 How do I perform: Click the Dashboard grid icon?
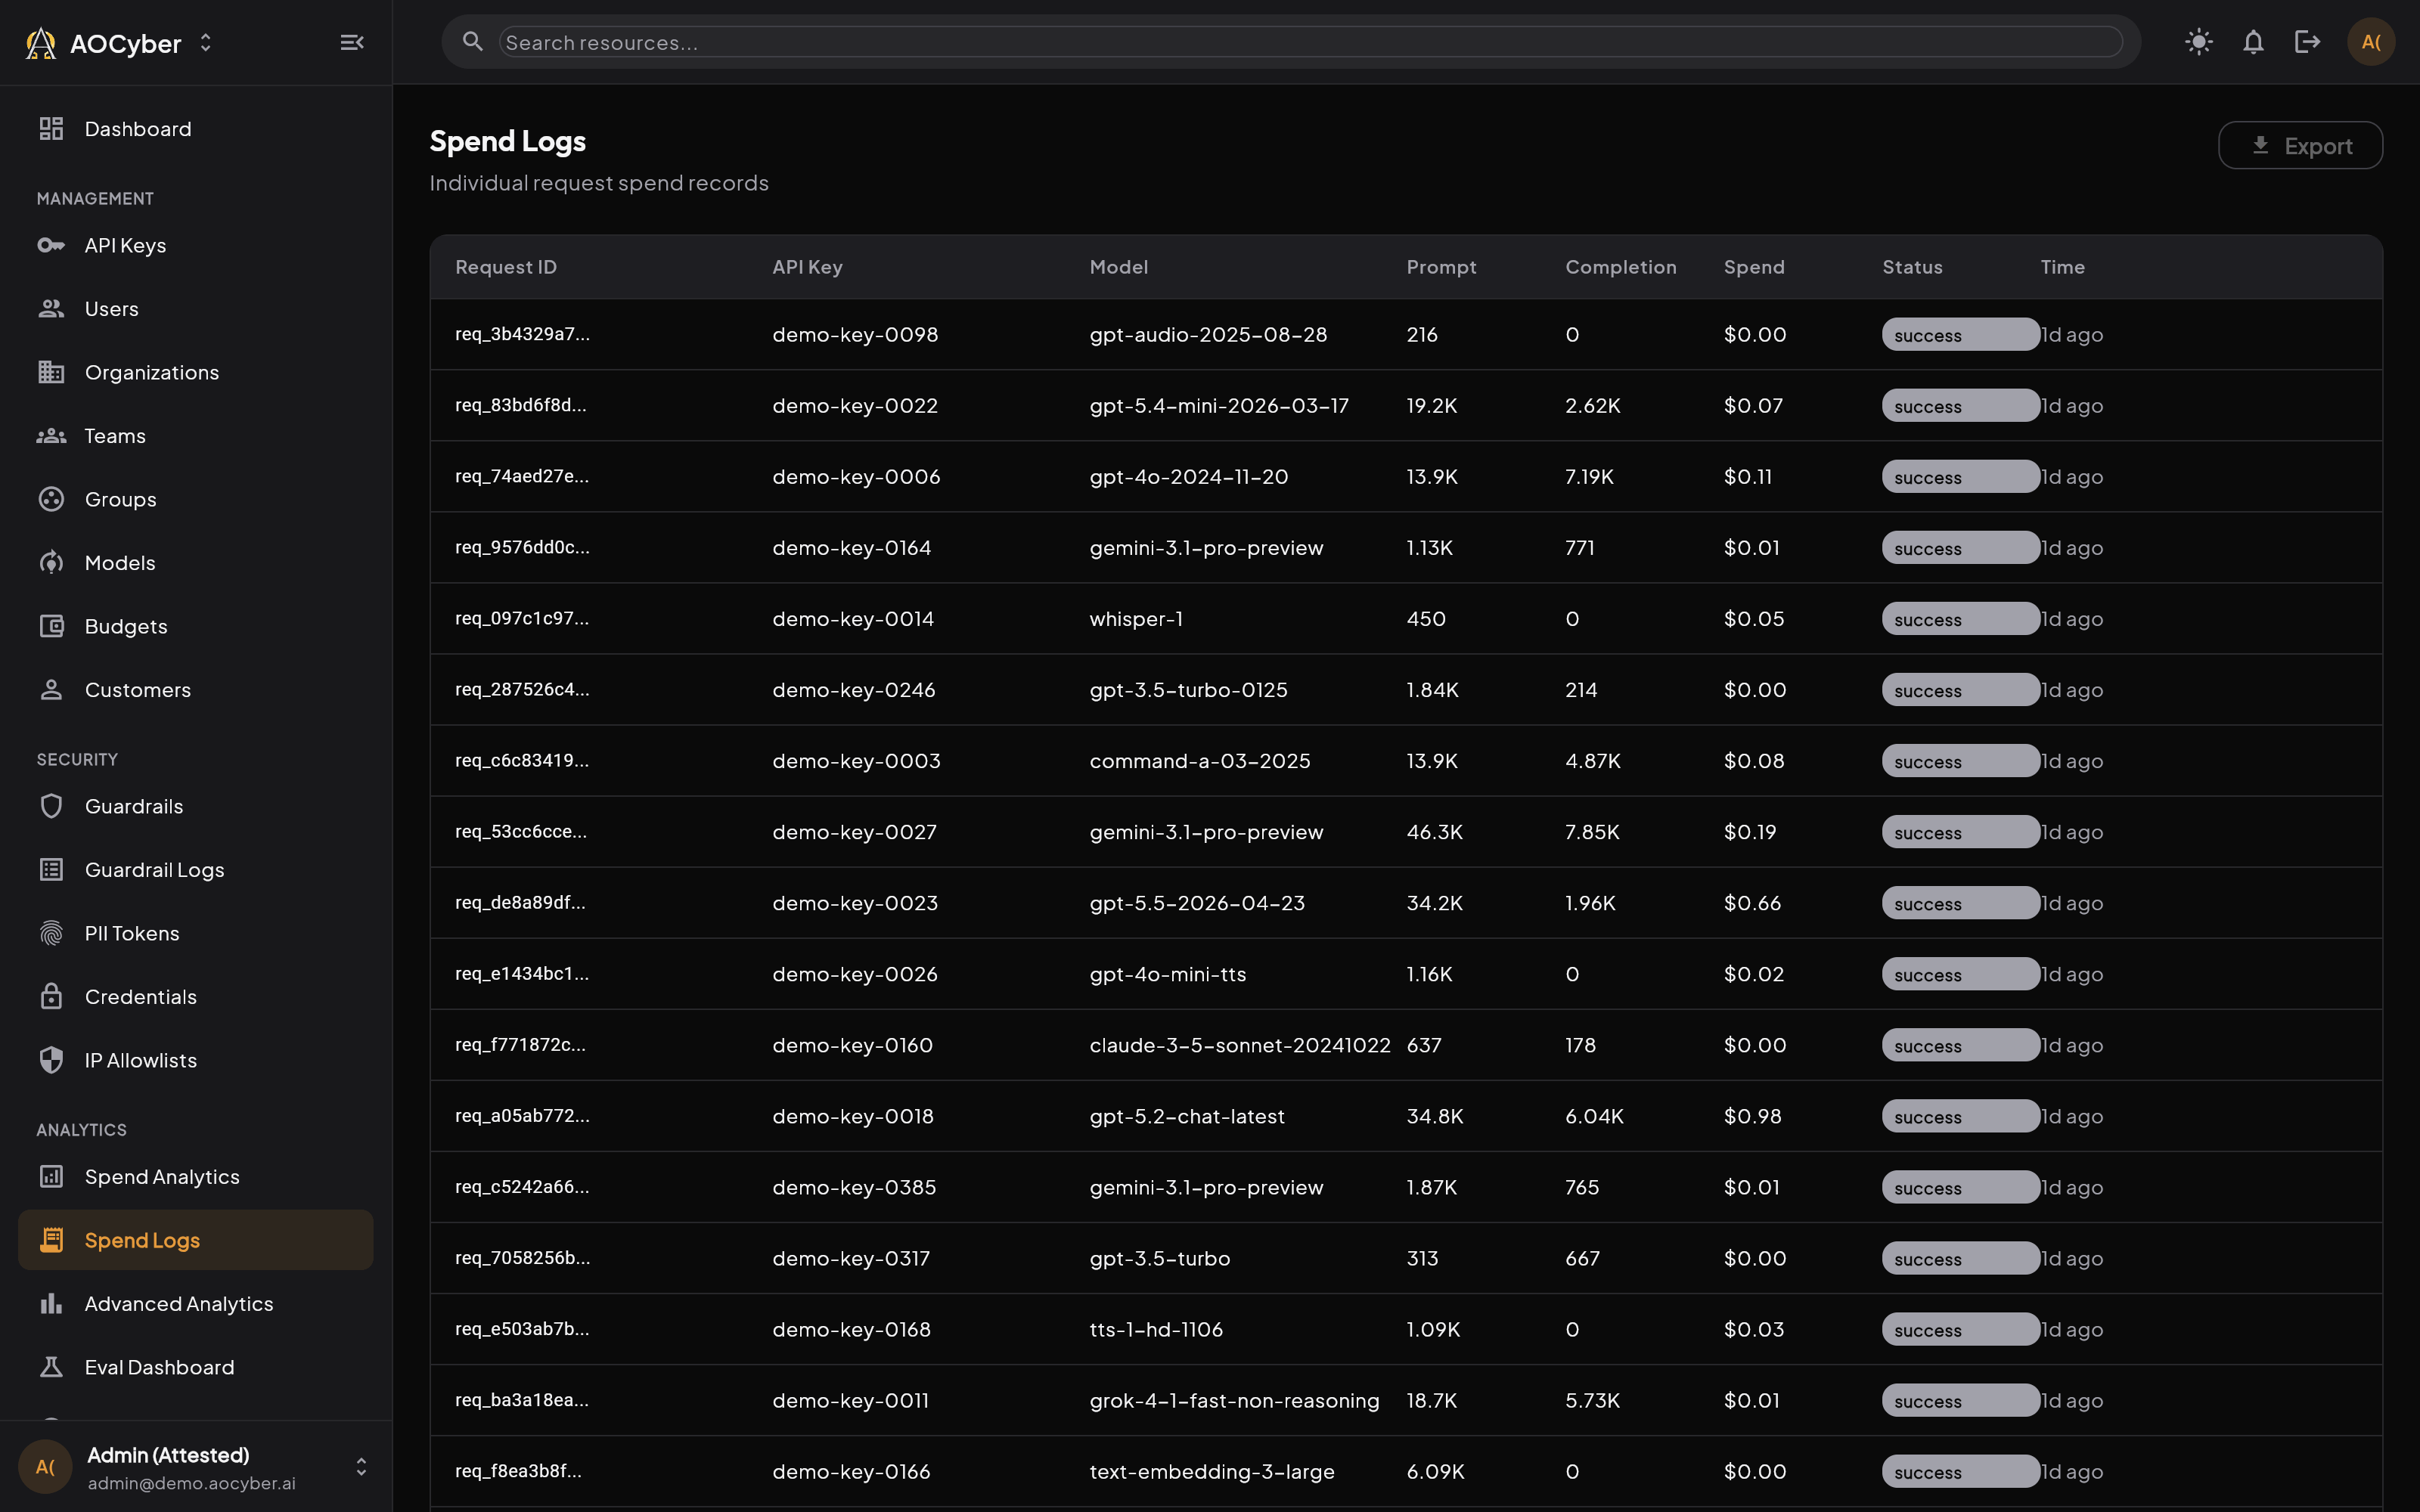(x=51, y=129)
